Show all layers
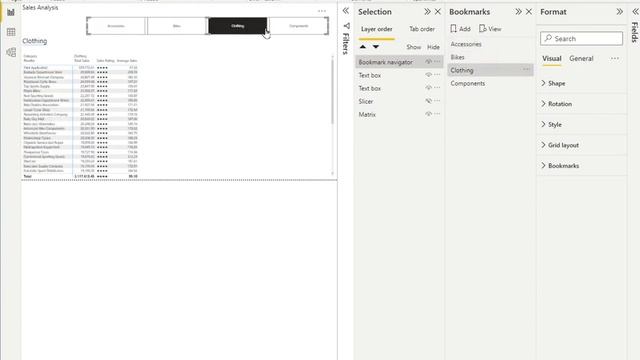Image resolution: width=640 pixels, height=360 pixels. pos(413,47)
